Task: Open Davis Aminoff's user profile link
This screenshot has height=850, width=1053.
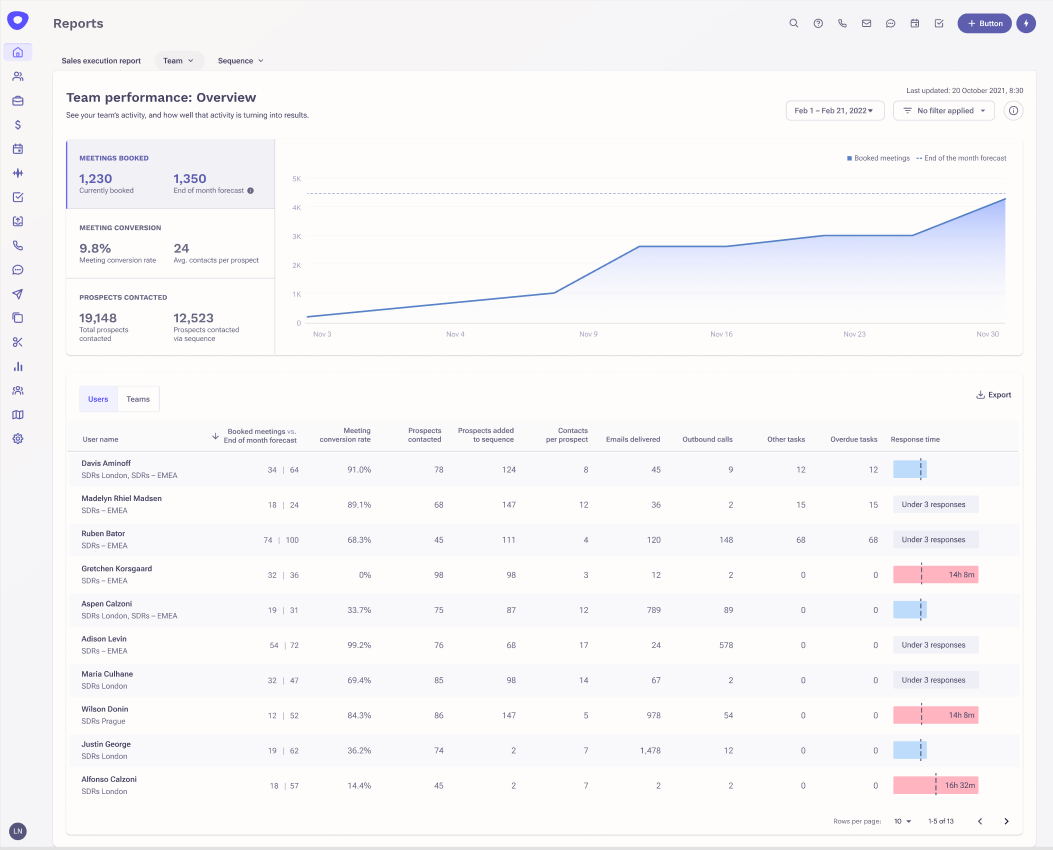Action: click(107, 462)
